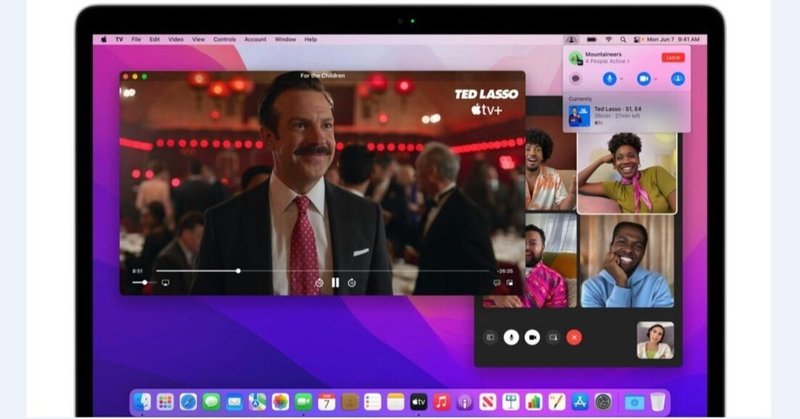
Task: Open FaceTime from the Dock
Action: click(x=304, y=402)
